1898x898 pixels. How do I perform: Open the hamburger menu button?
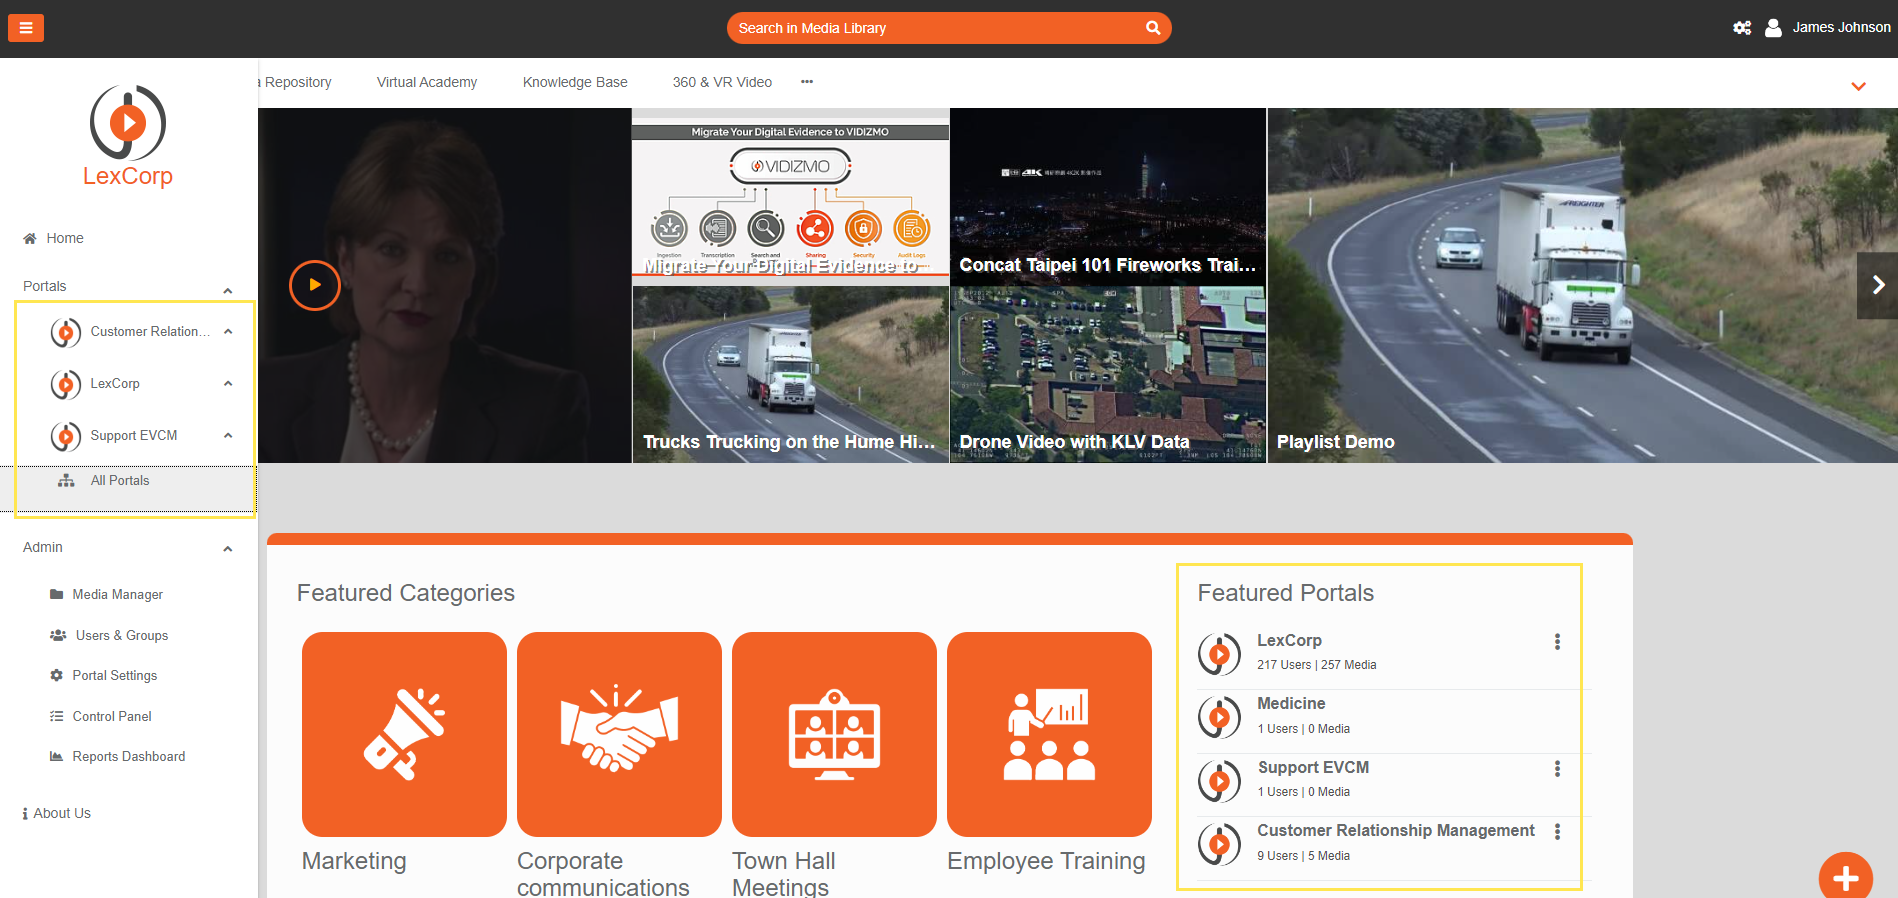click(x=26, y=28)
